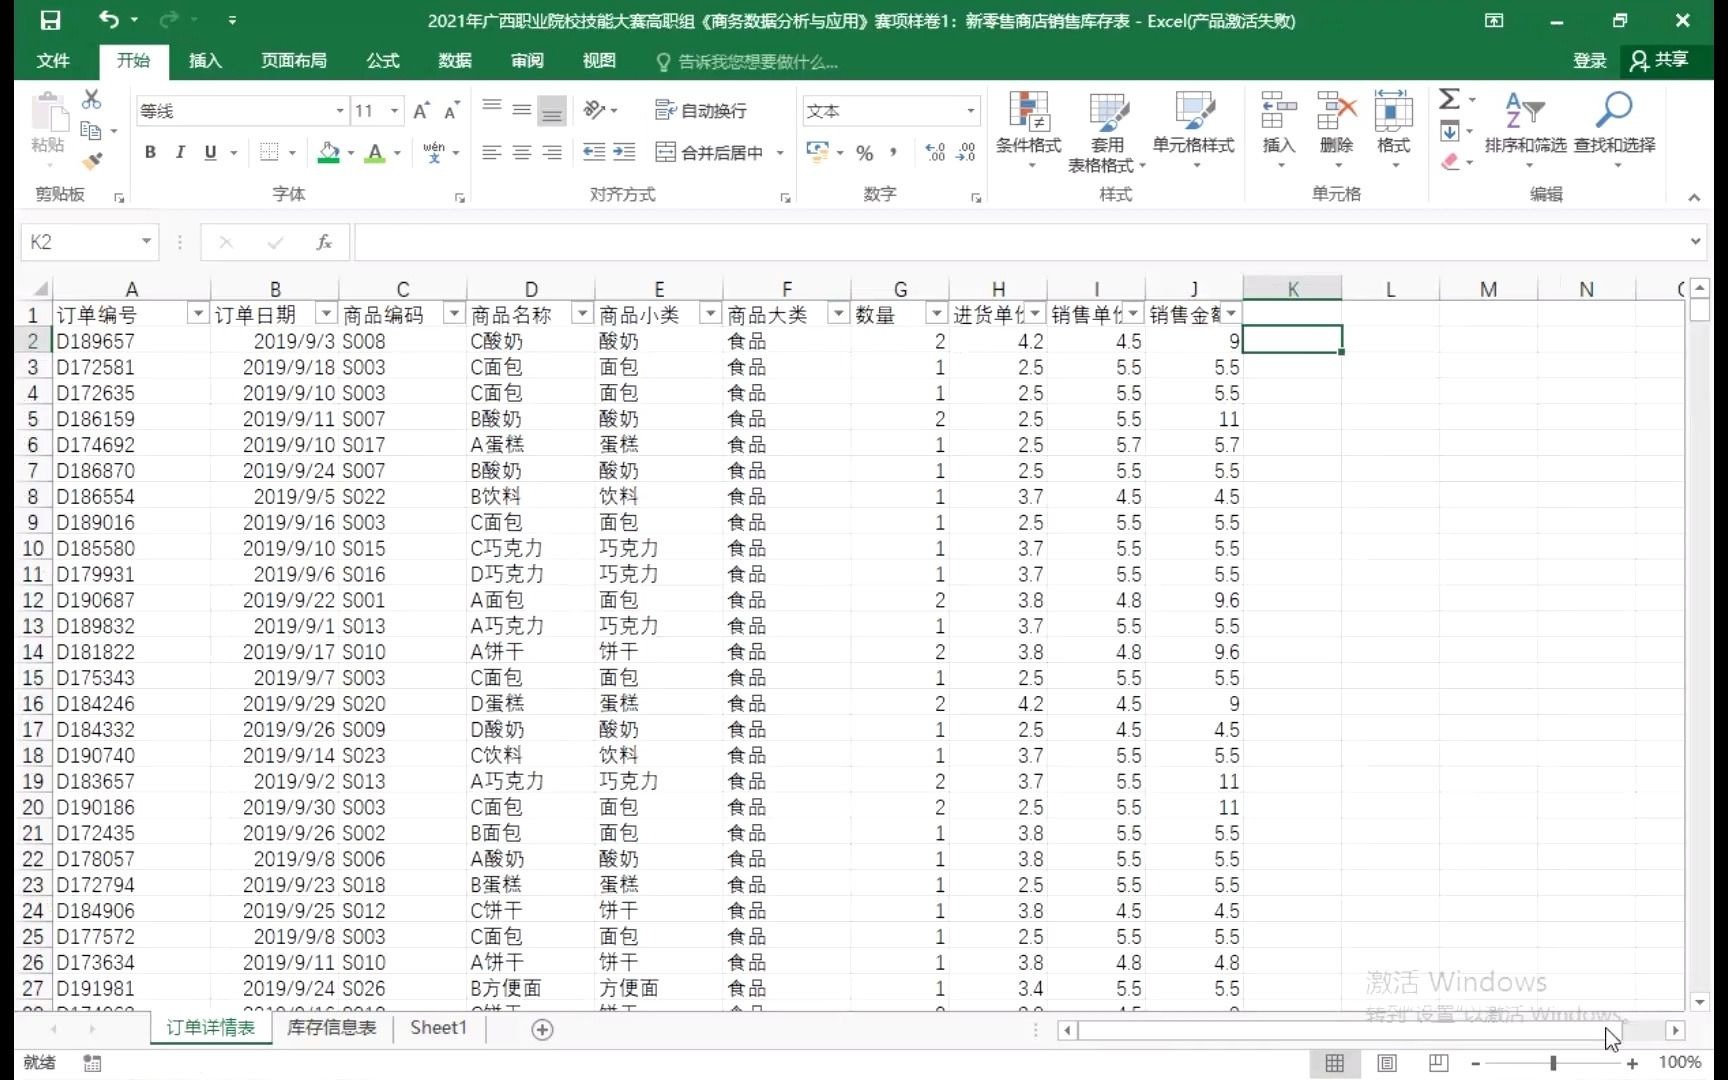Viewport: 1728px width, 1080px height.
Task: Click the Percent Style icon
Action: [865, 152]
